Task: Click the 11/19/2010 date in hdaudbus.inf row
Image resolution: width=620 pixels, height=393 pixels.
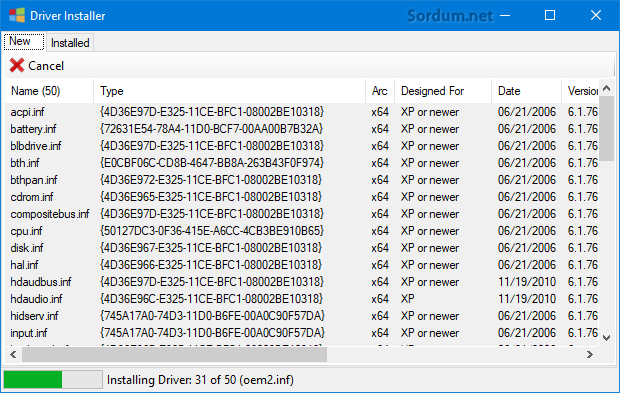Action: [527, 282]
